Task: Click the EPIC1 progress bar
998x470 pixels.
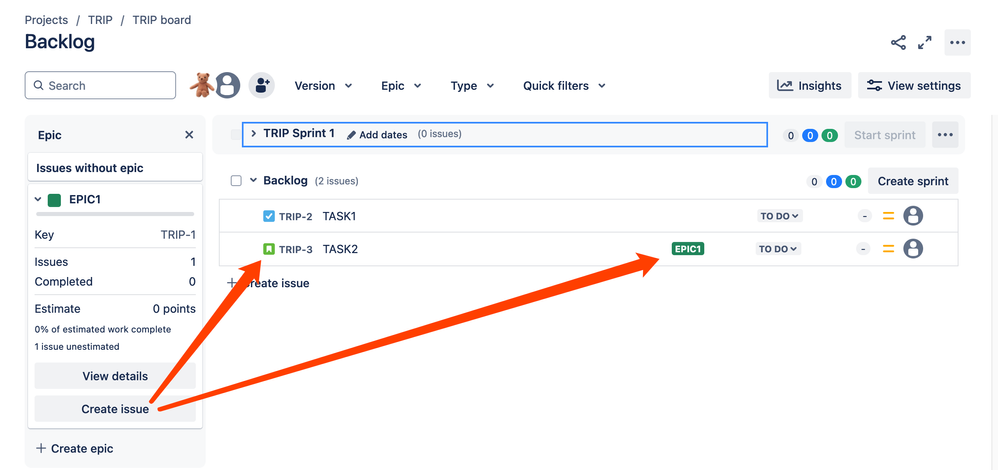Action: (115, 215)
